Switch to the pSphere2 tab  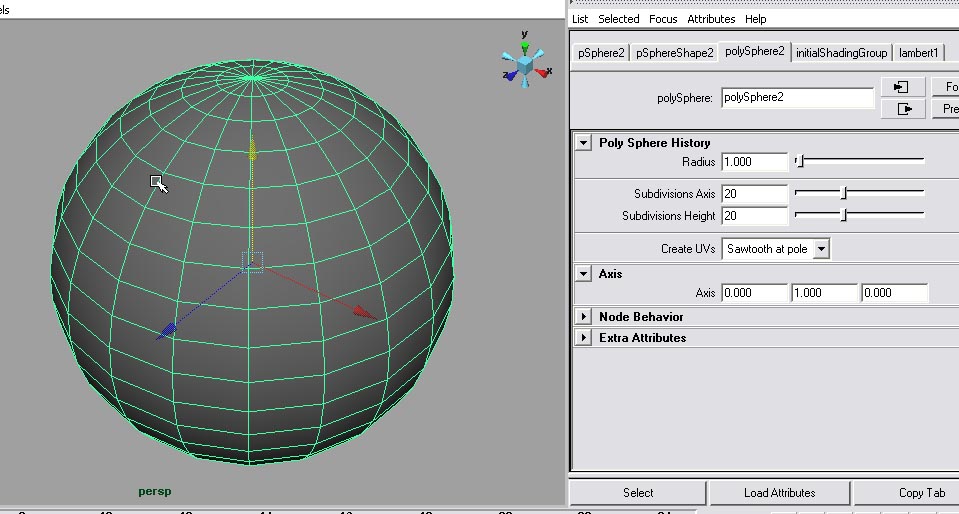point(601,53)
